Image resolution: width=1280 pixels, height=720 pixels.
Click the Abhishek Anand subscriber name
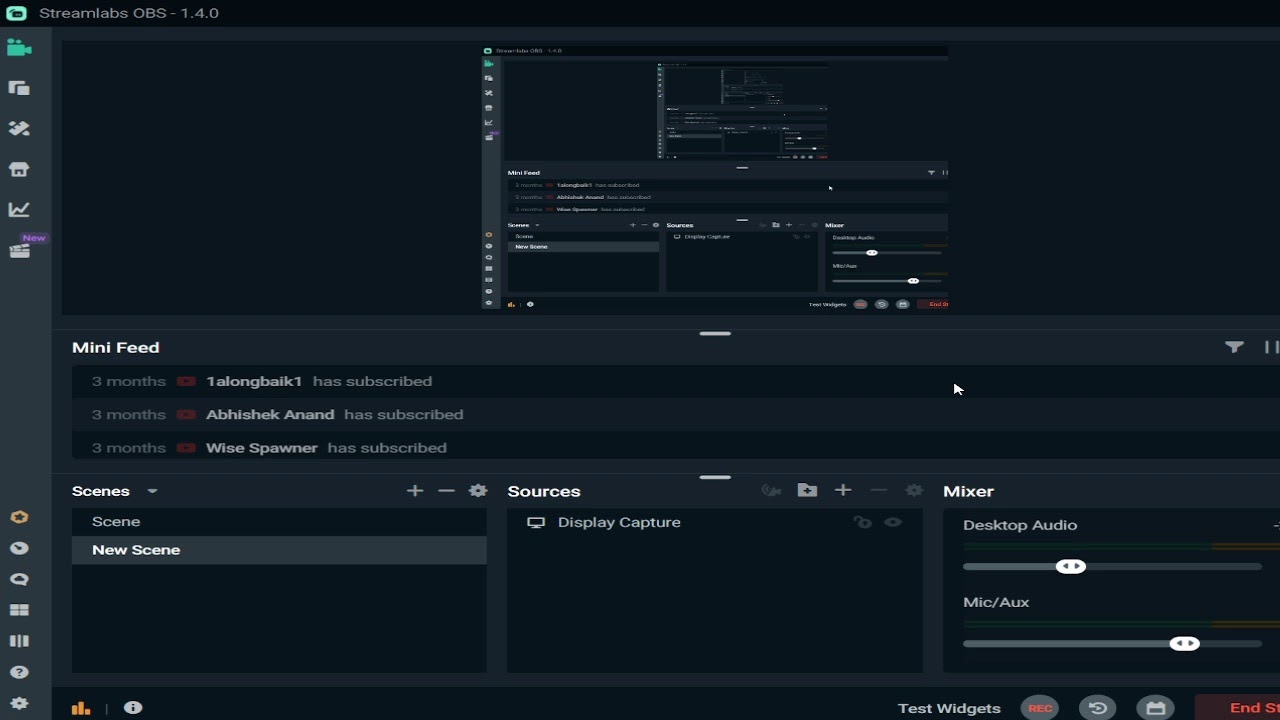pos(270,414)
